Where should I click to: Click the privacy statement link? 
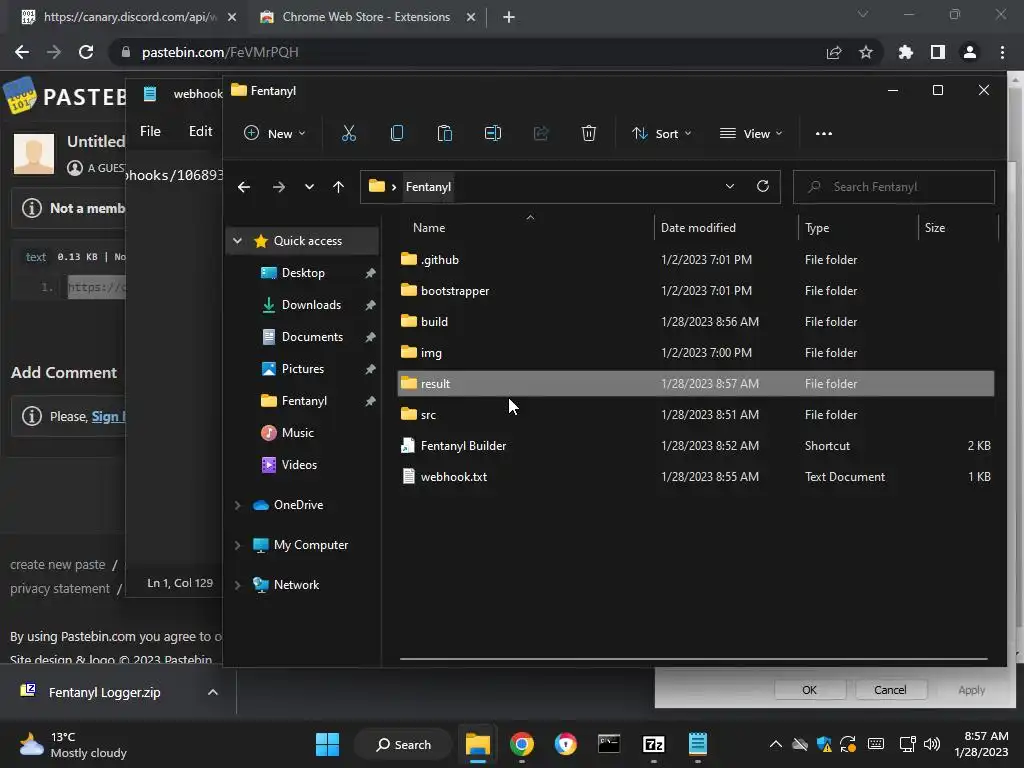pos(60,589)
